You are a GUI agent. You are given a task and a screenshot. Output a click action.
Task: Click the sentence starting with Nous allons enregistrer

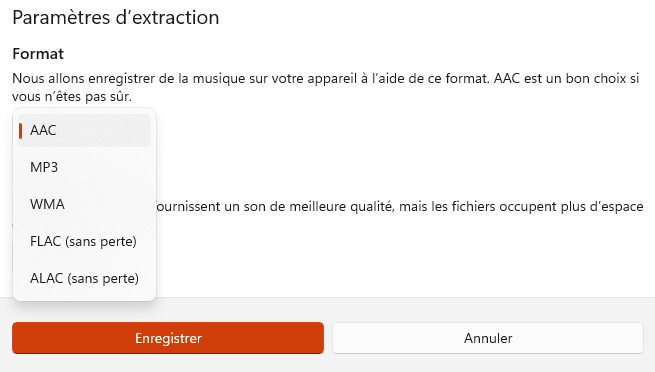pyautogui.click(x=251, y=78)
